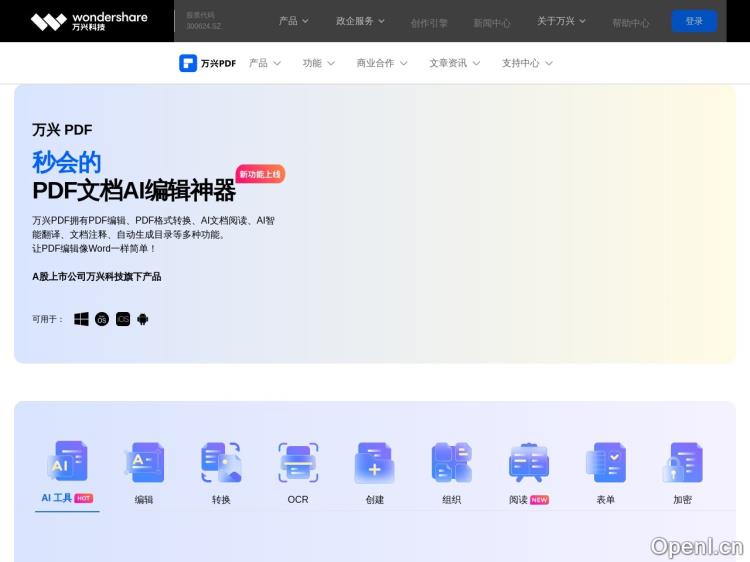Open the 帮助中心 menu item
The width and height of the screenshot is (750, 562).
(x=631, y=23)
